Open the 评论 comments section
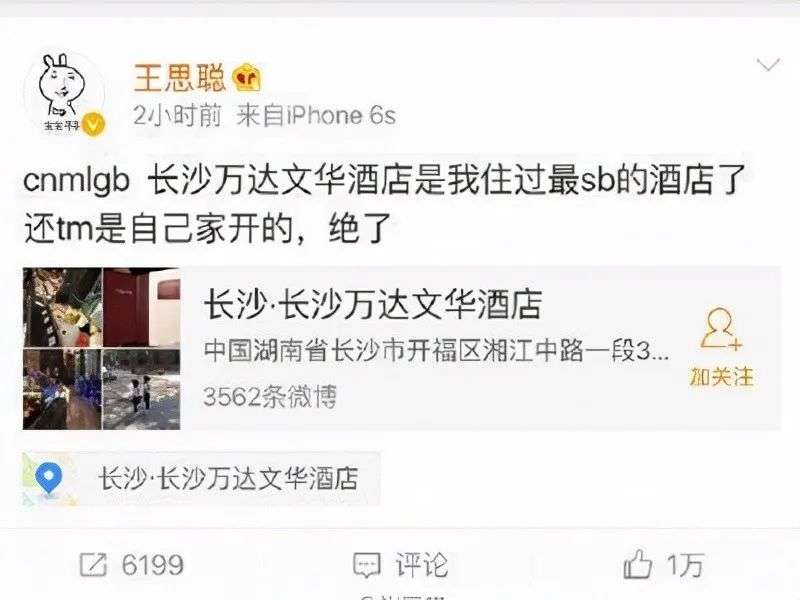This screenshot has width=800, height=600. pos(421,565)
